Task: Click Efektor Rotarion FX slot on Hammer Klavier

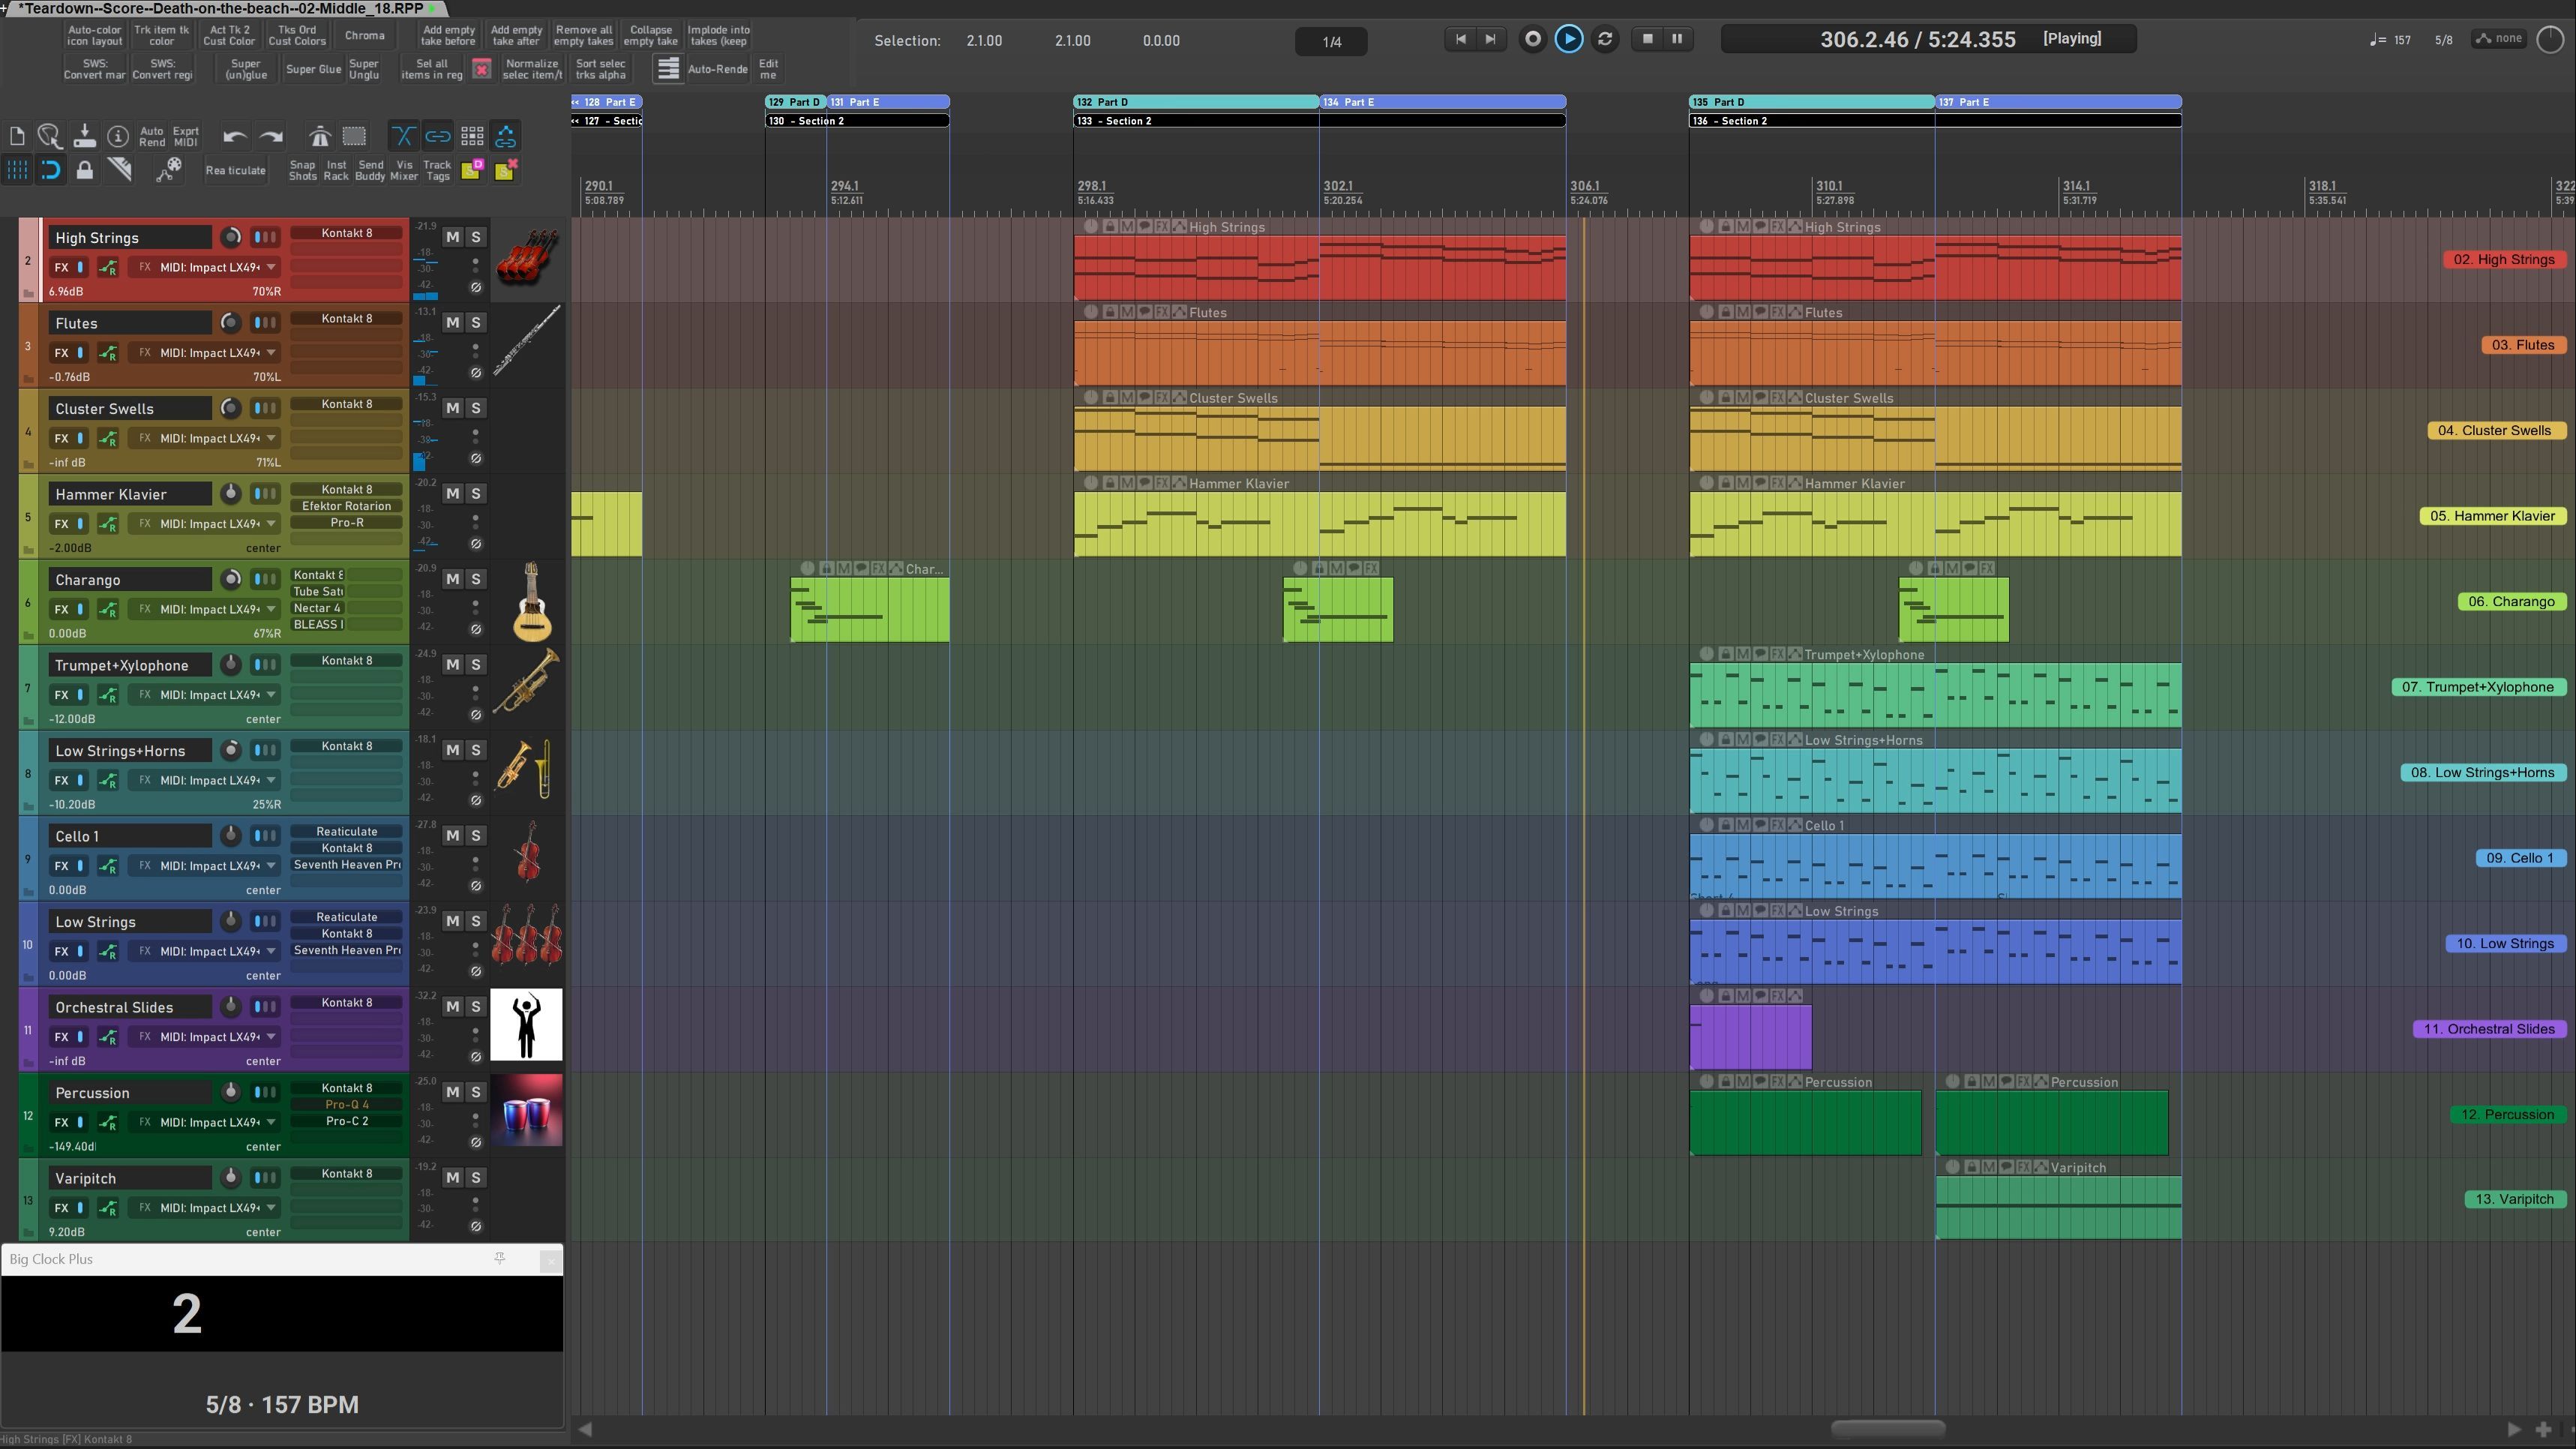Action: pos(347,506)
